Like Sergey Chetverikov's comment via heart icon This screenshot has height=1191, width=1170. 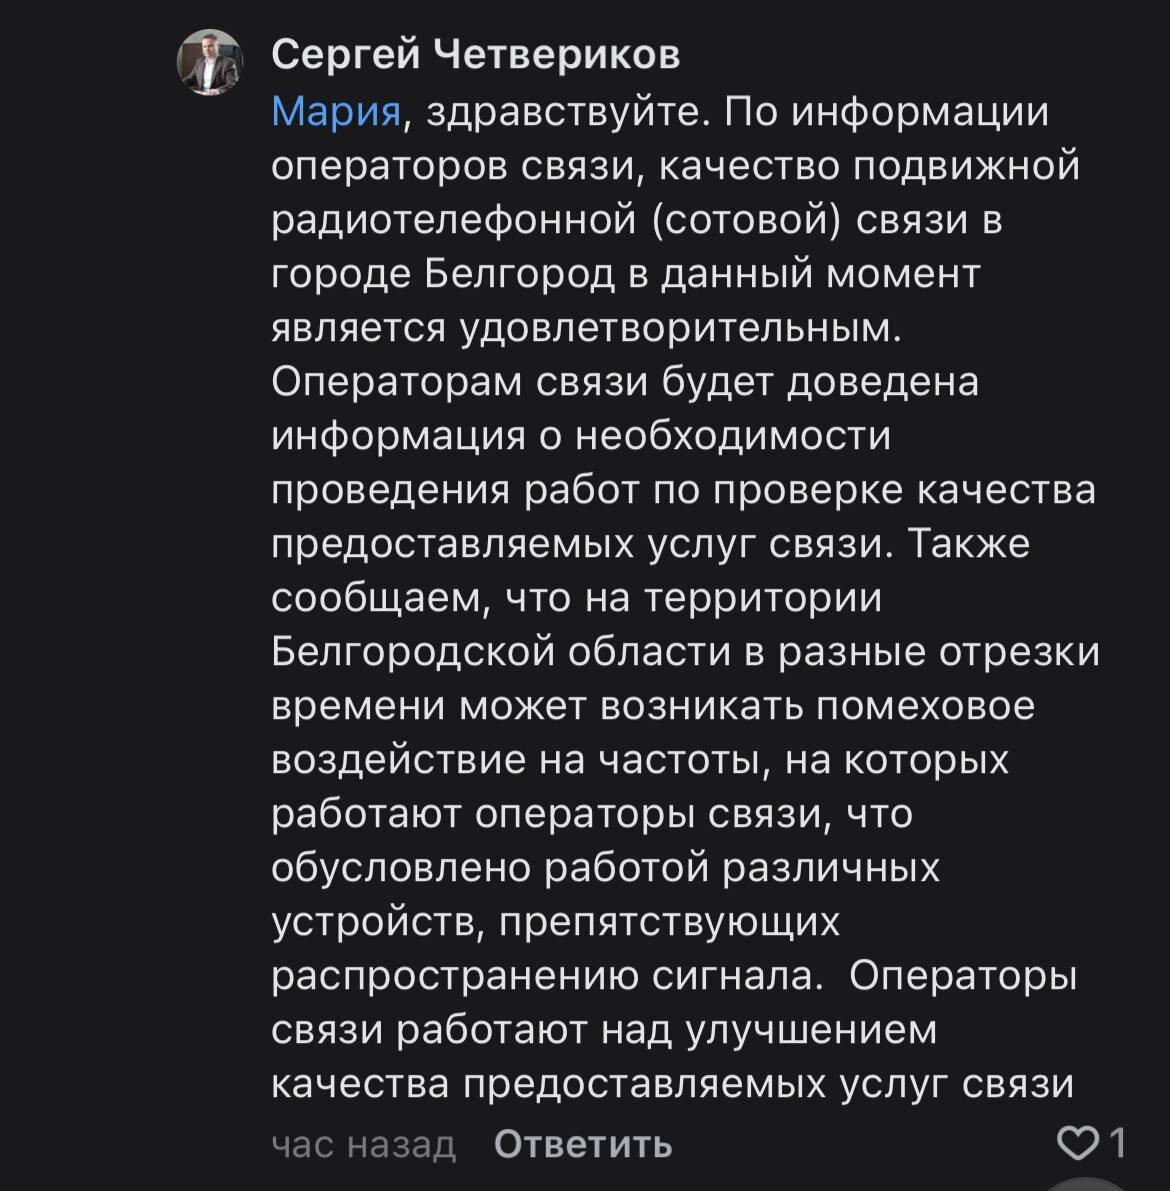[1077, 1141]
